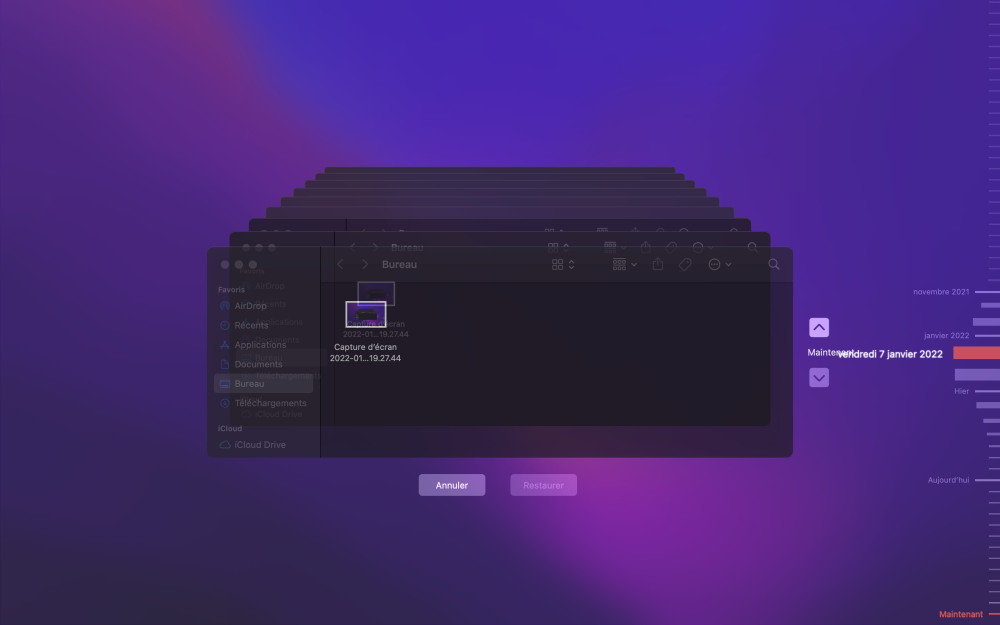
Task: Click tag icon in front Finder toolbar
Action: [x=685, y=264]
